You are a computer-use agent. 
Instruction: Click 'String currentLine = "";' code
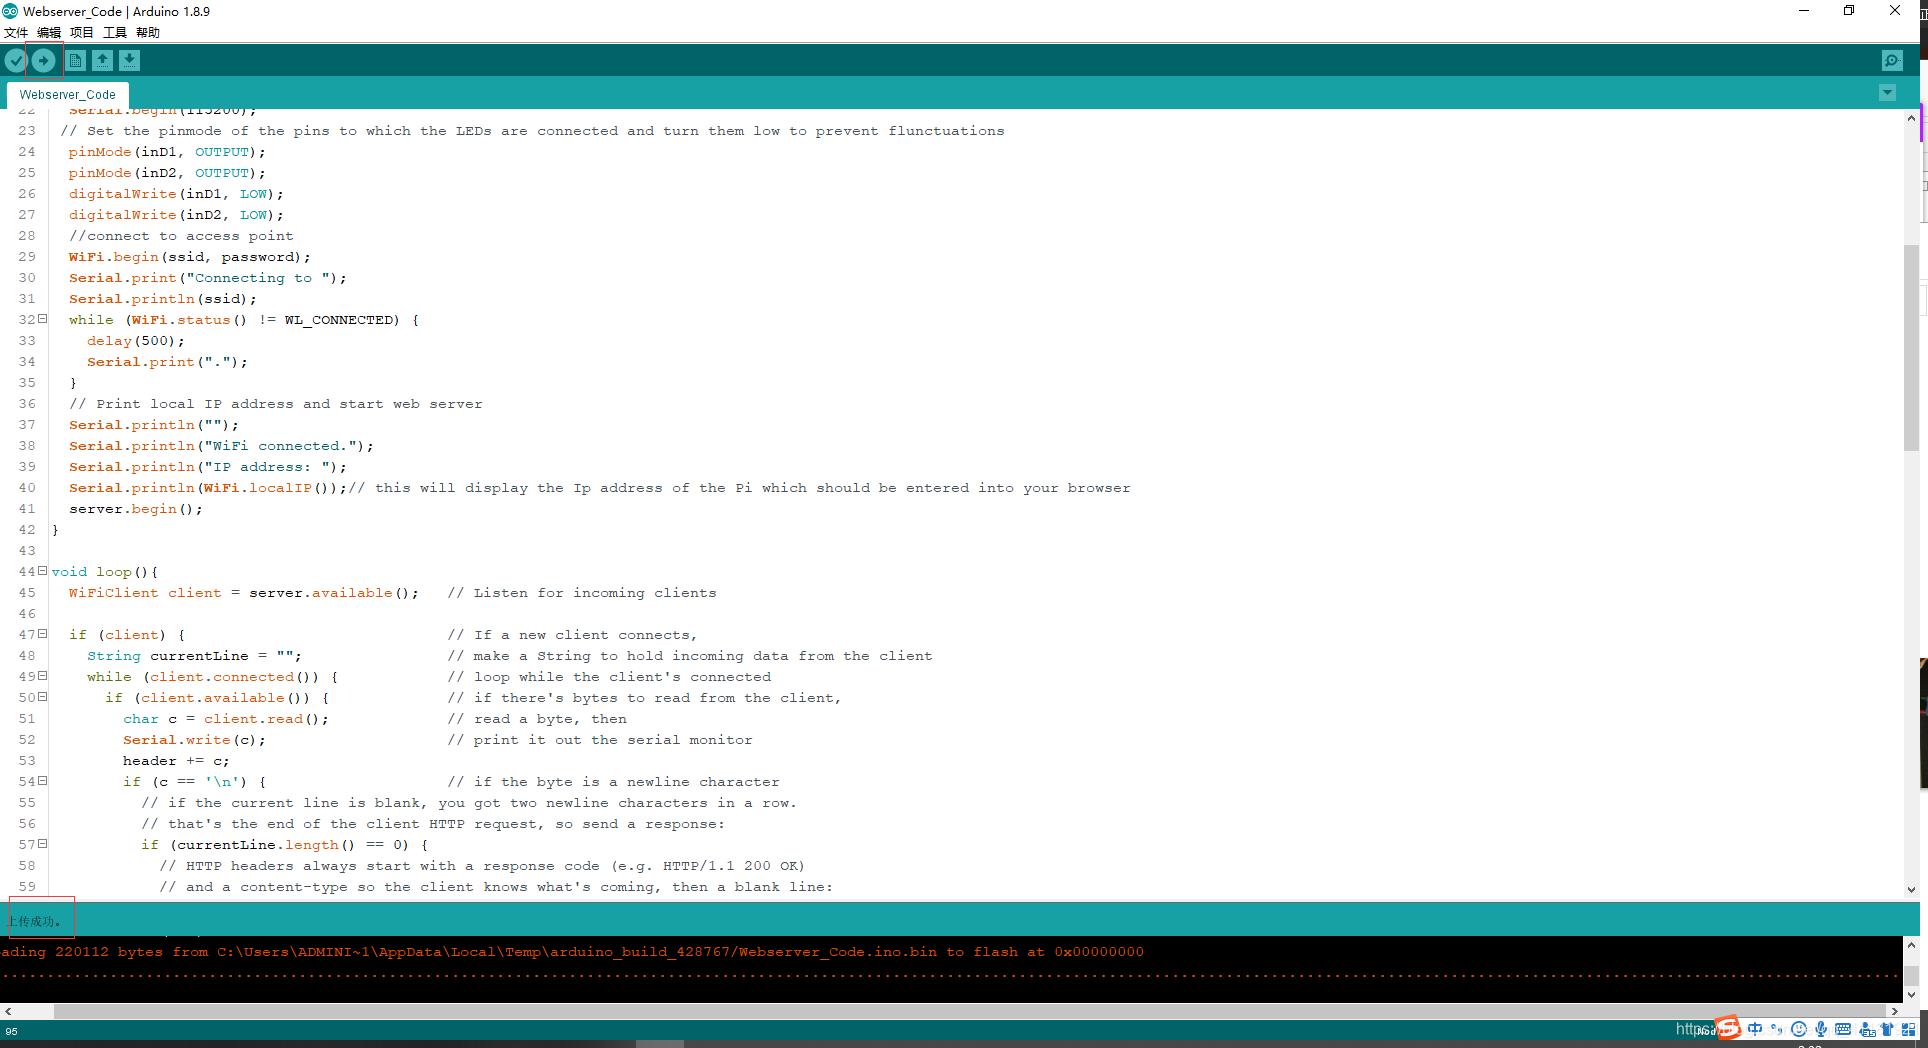coord(194,656)
